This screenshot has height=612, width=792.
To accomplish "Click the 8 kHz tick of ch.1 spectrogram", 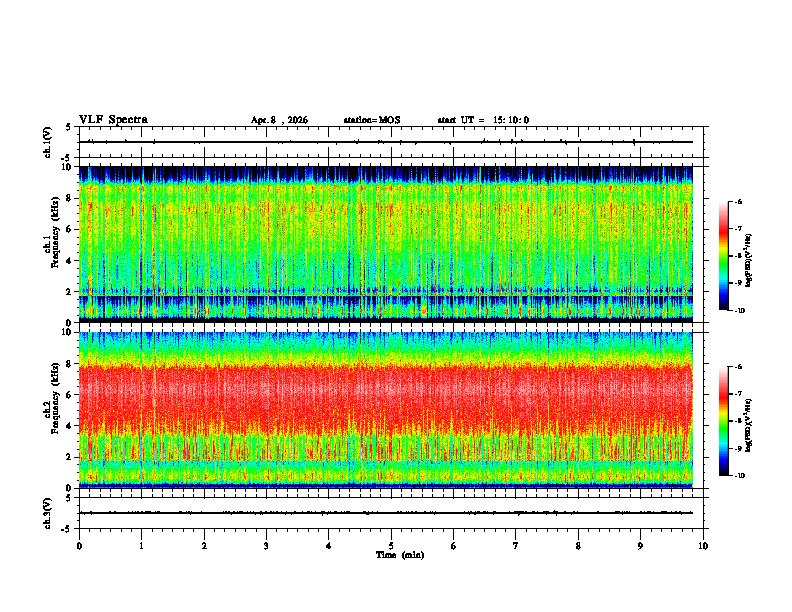I will click(x=70, y=198).
